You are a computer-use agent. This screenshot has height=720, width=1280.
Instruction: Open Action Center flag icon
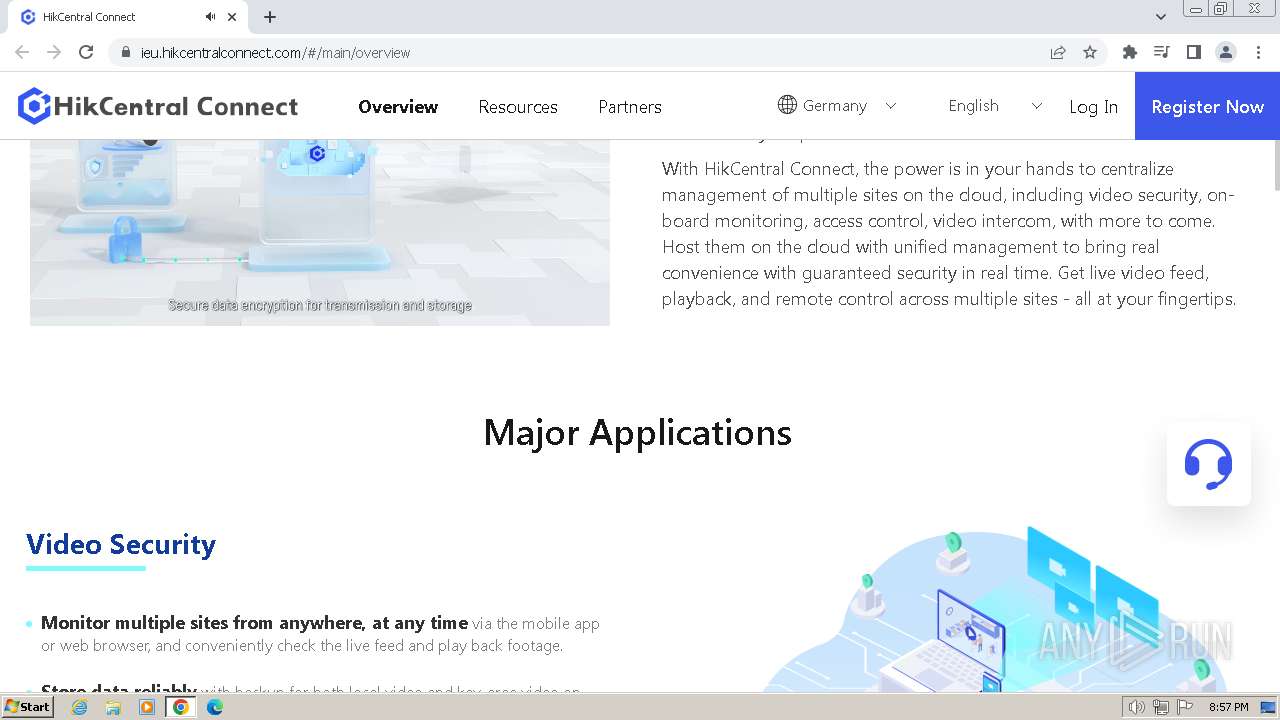(x=1185, y=707)
